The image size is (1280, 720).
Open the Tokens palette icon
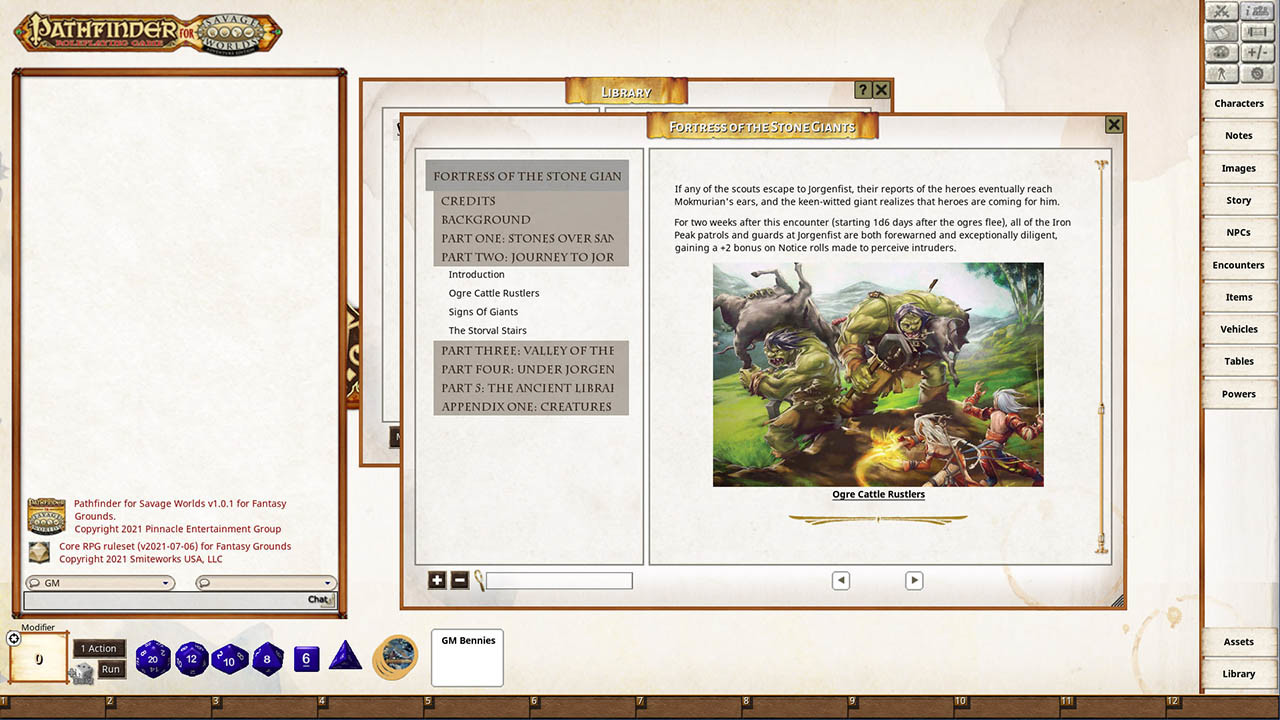tap(1221, 51)
